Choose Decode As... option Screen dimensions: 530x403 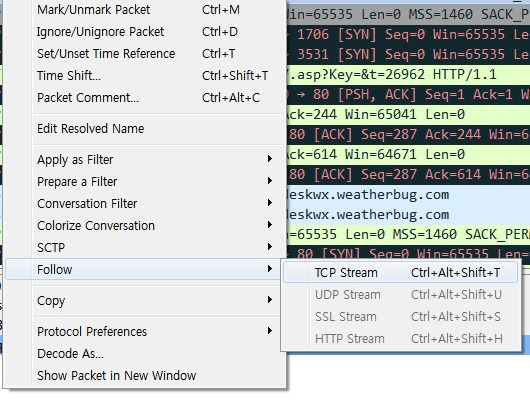coord(144,354)
